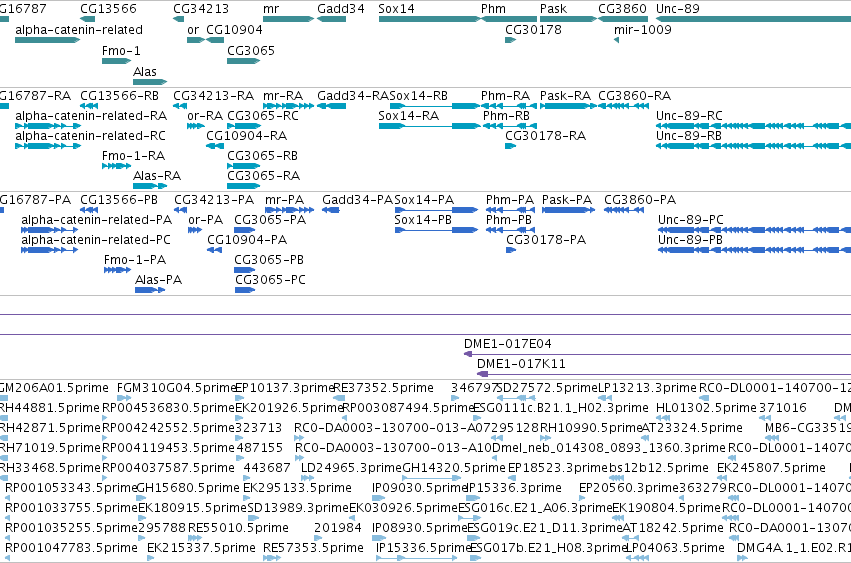
Task: Open the CG10904-RA transcript label
Action: click(246, 136)
